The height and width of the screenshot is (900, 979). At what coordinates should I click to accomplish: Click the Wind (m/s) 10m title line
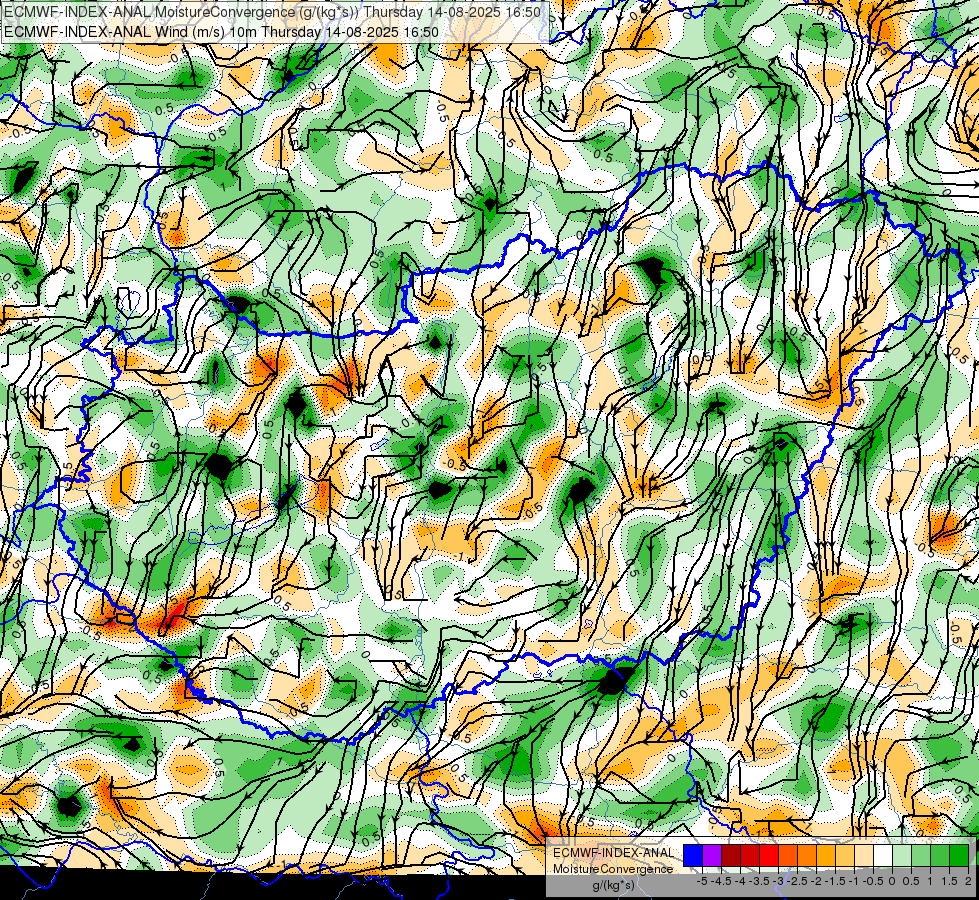[x=221, y=32]
